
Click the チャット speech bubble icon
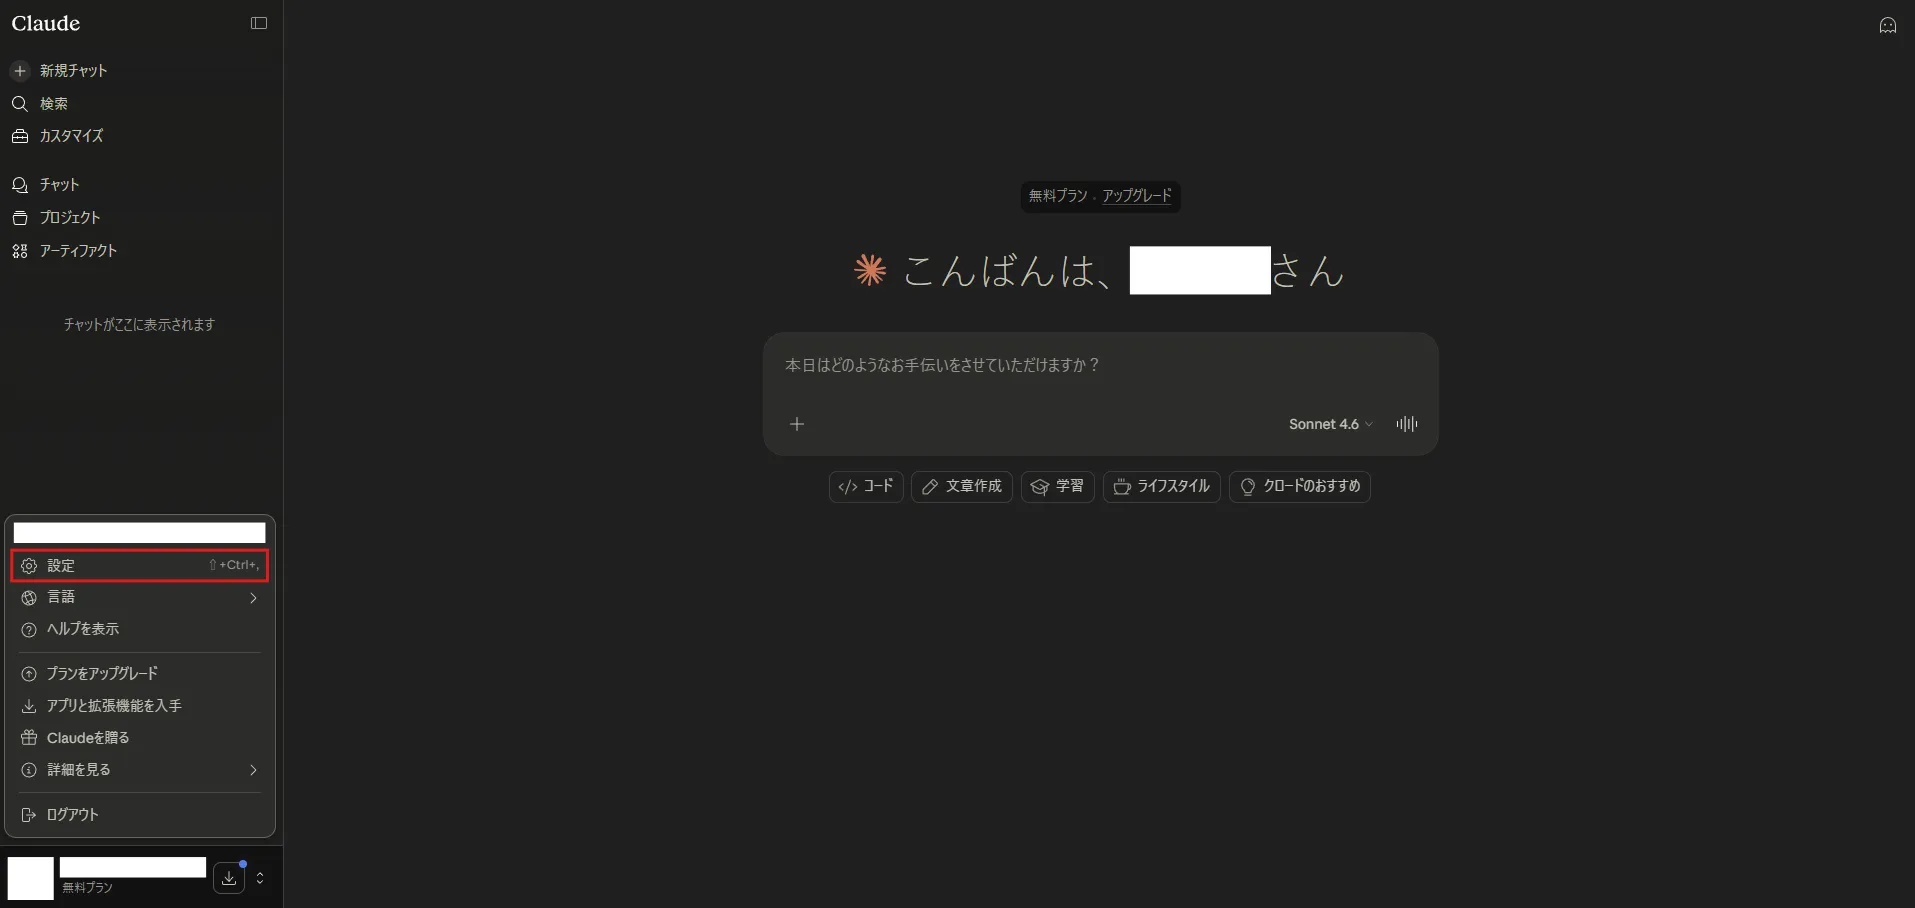coord(20,185)
